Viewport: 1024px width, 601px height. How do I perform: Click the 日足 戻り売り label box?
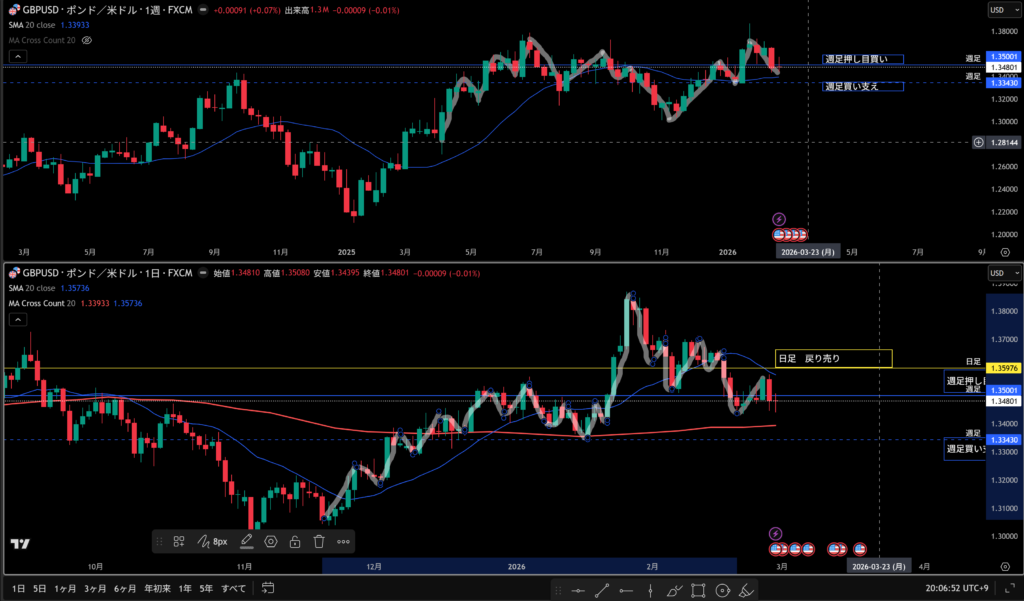tap(832, 358)
